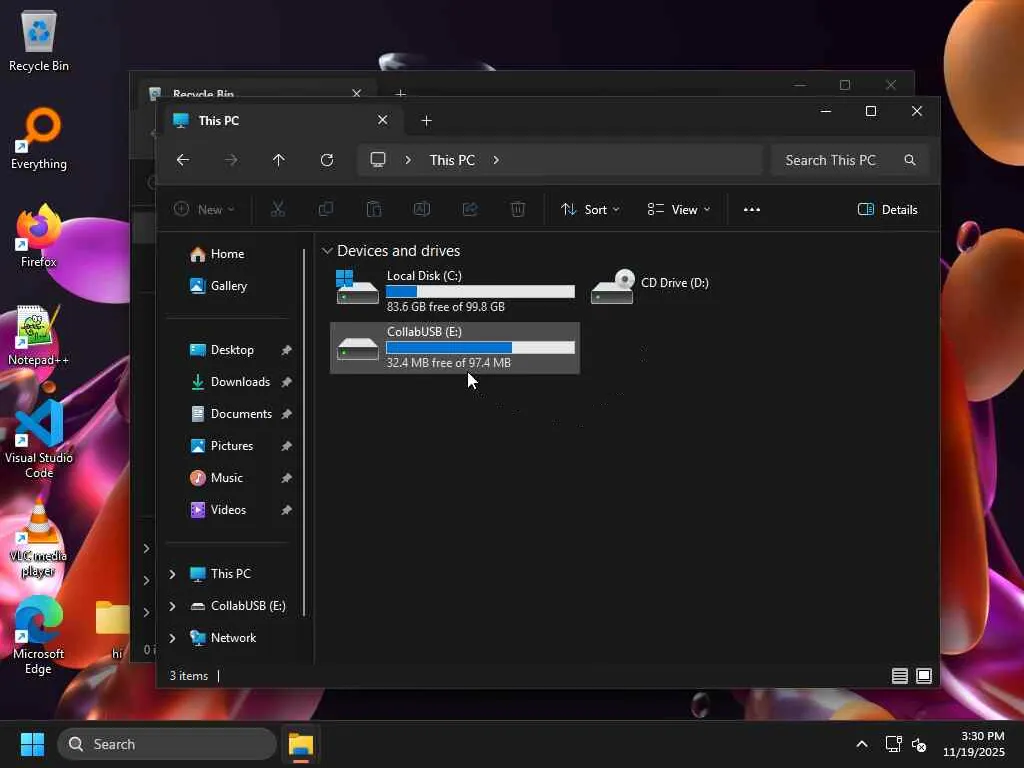Open Notepad++ desktop shortcut

coord(39,335)
